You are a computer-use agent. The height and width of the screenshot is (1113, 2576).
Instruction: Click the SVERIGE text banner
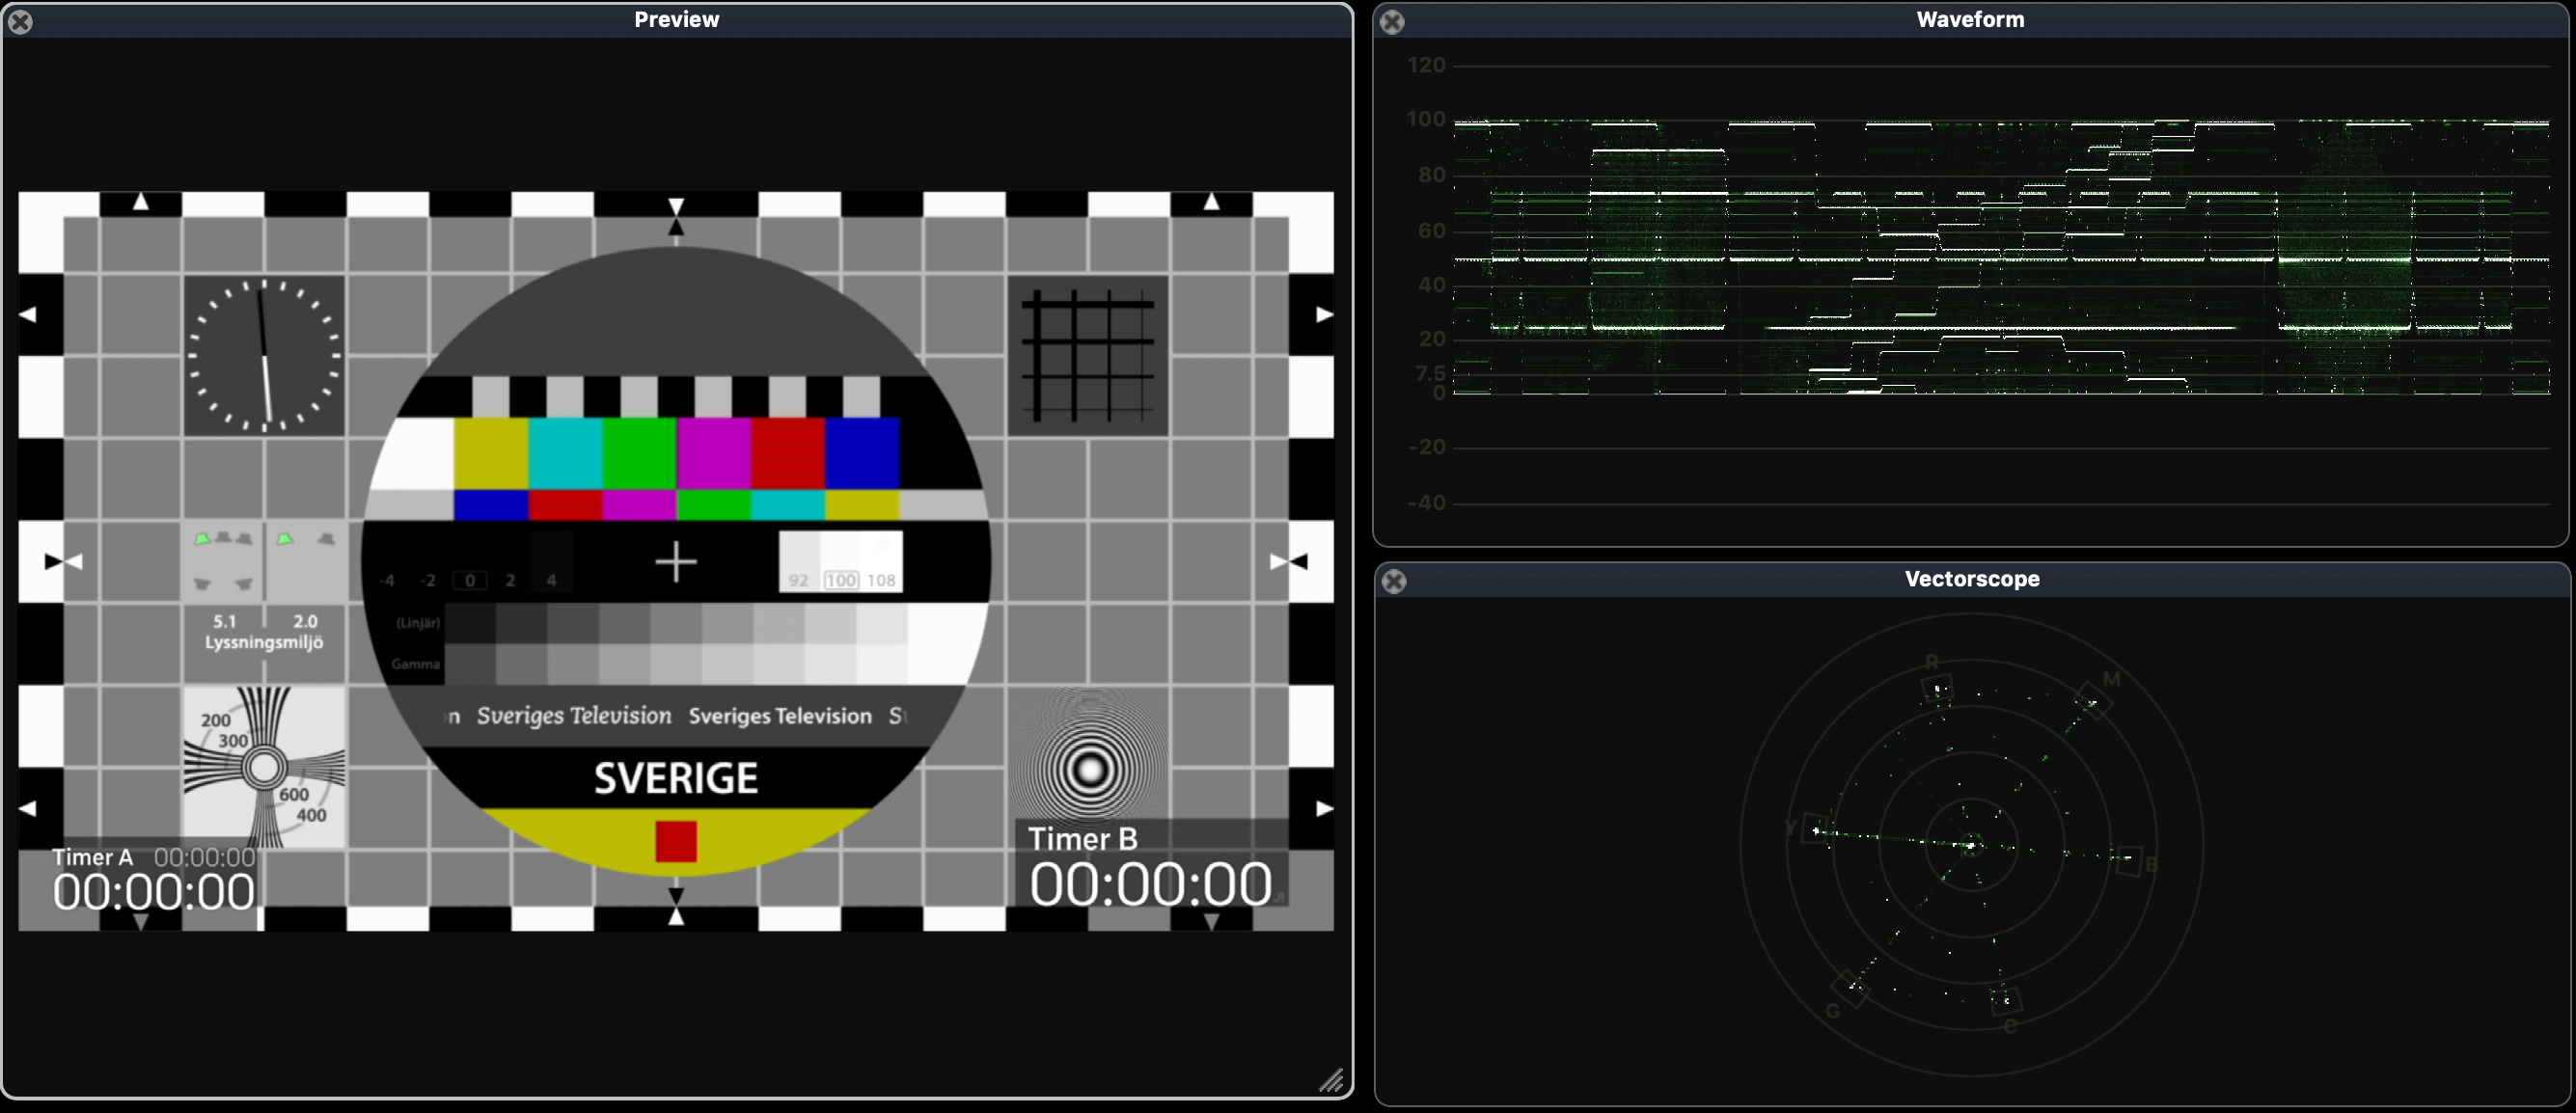(x=676, y=778)
